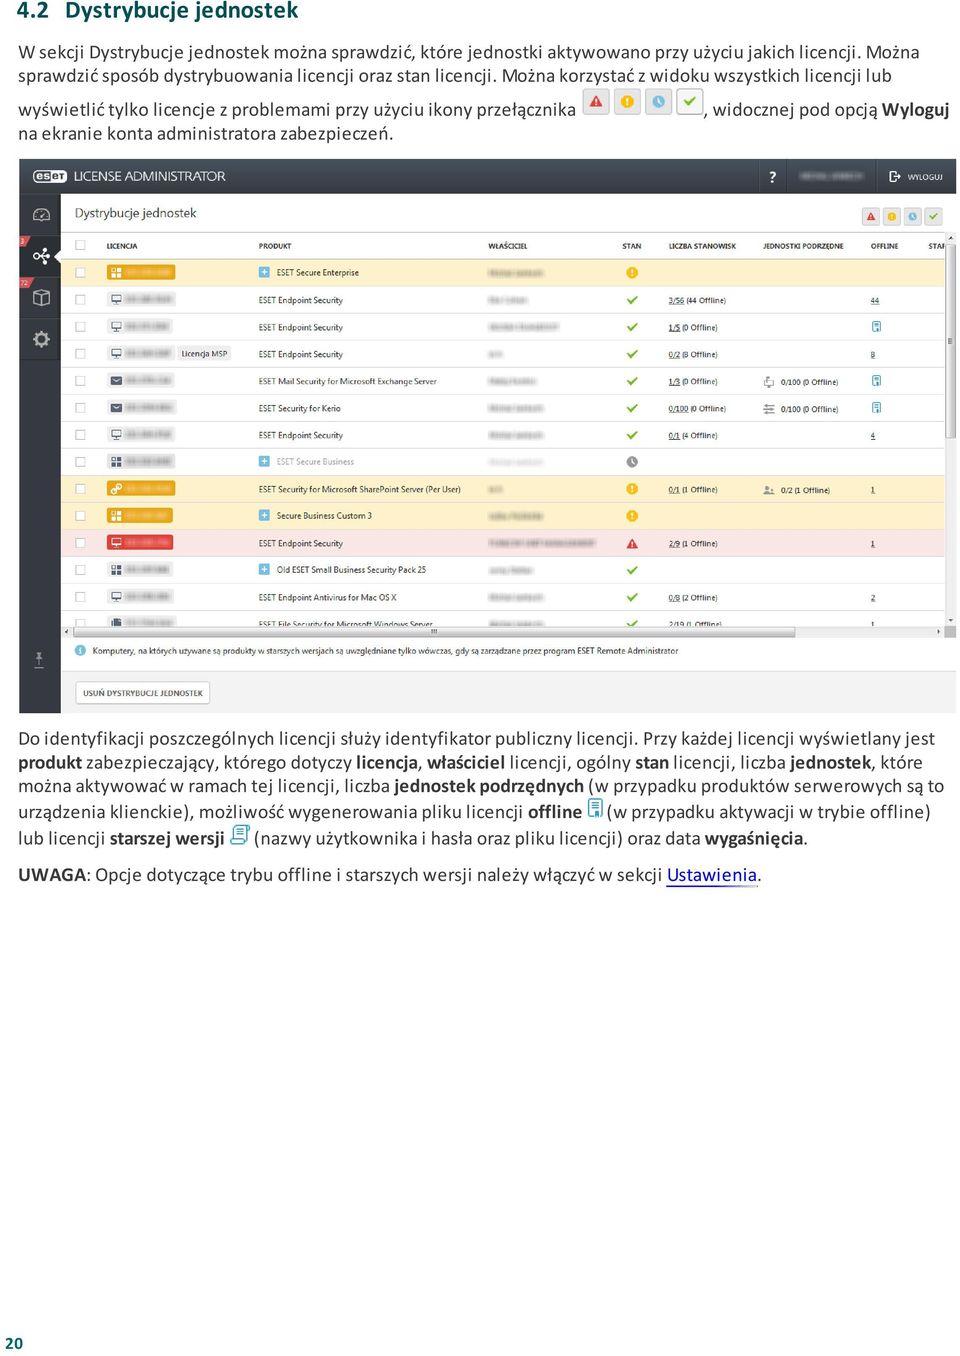This screenshot has height=1356, width=960.
Task: Filter licenses by red error triangle
Action: tap(871, 216)
